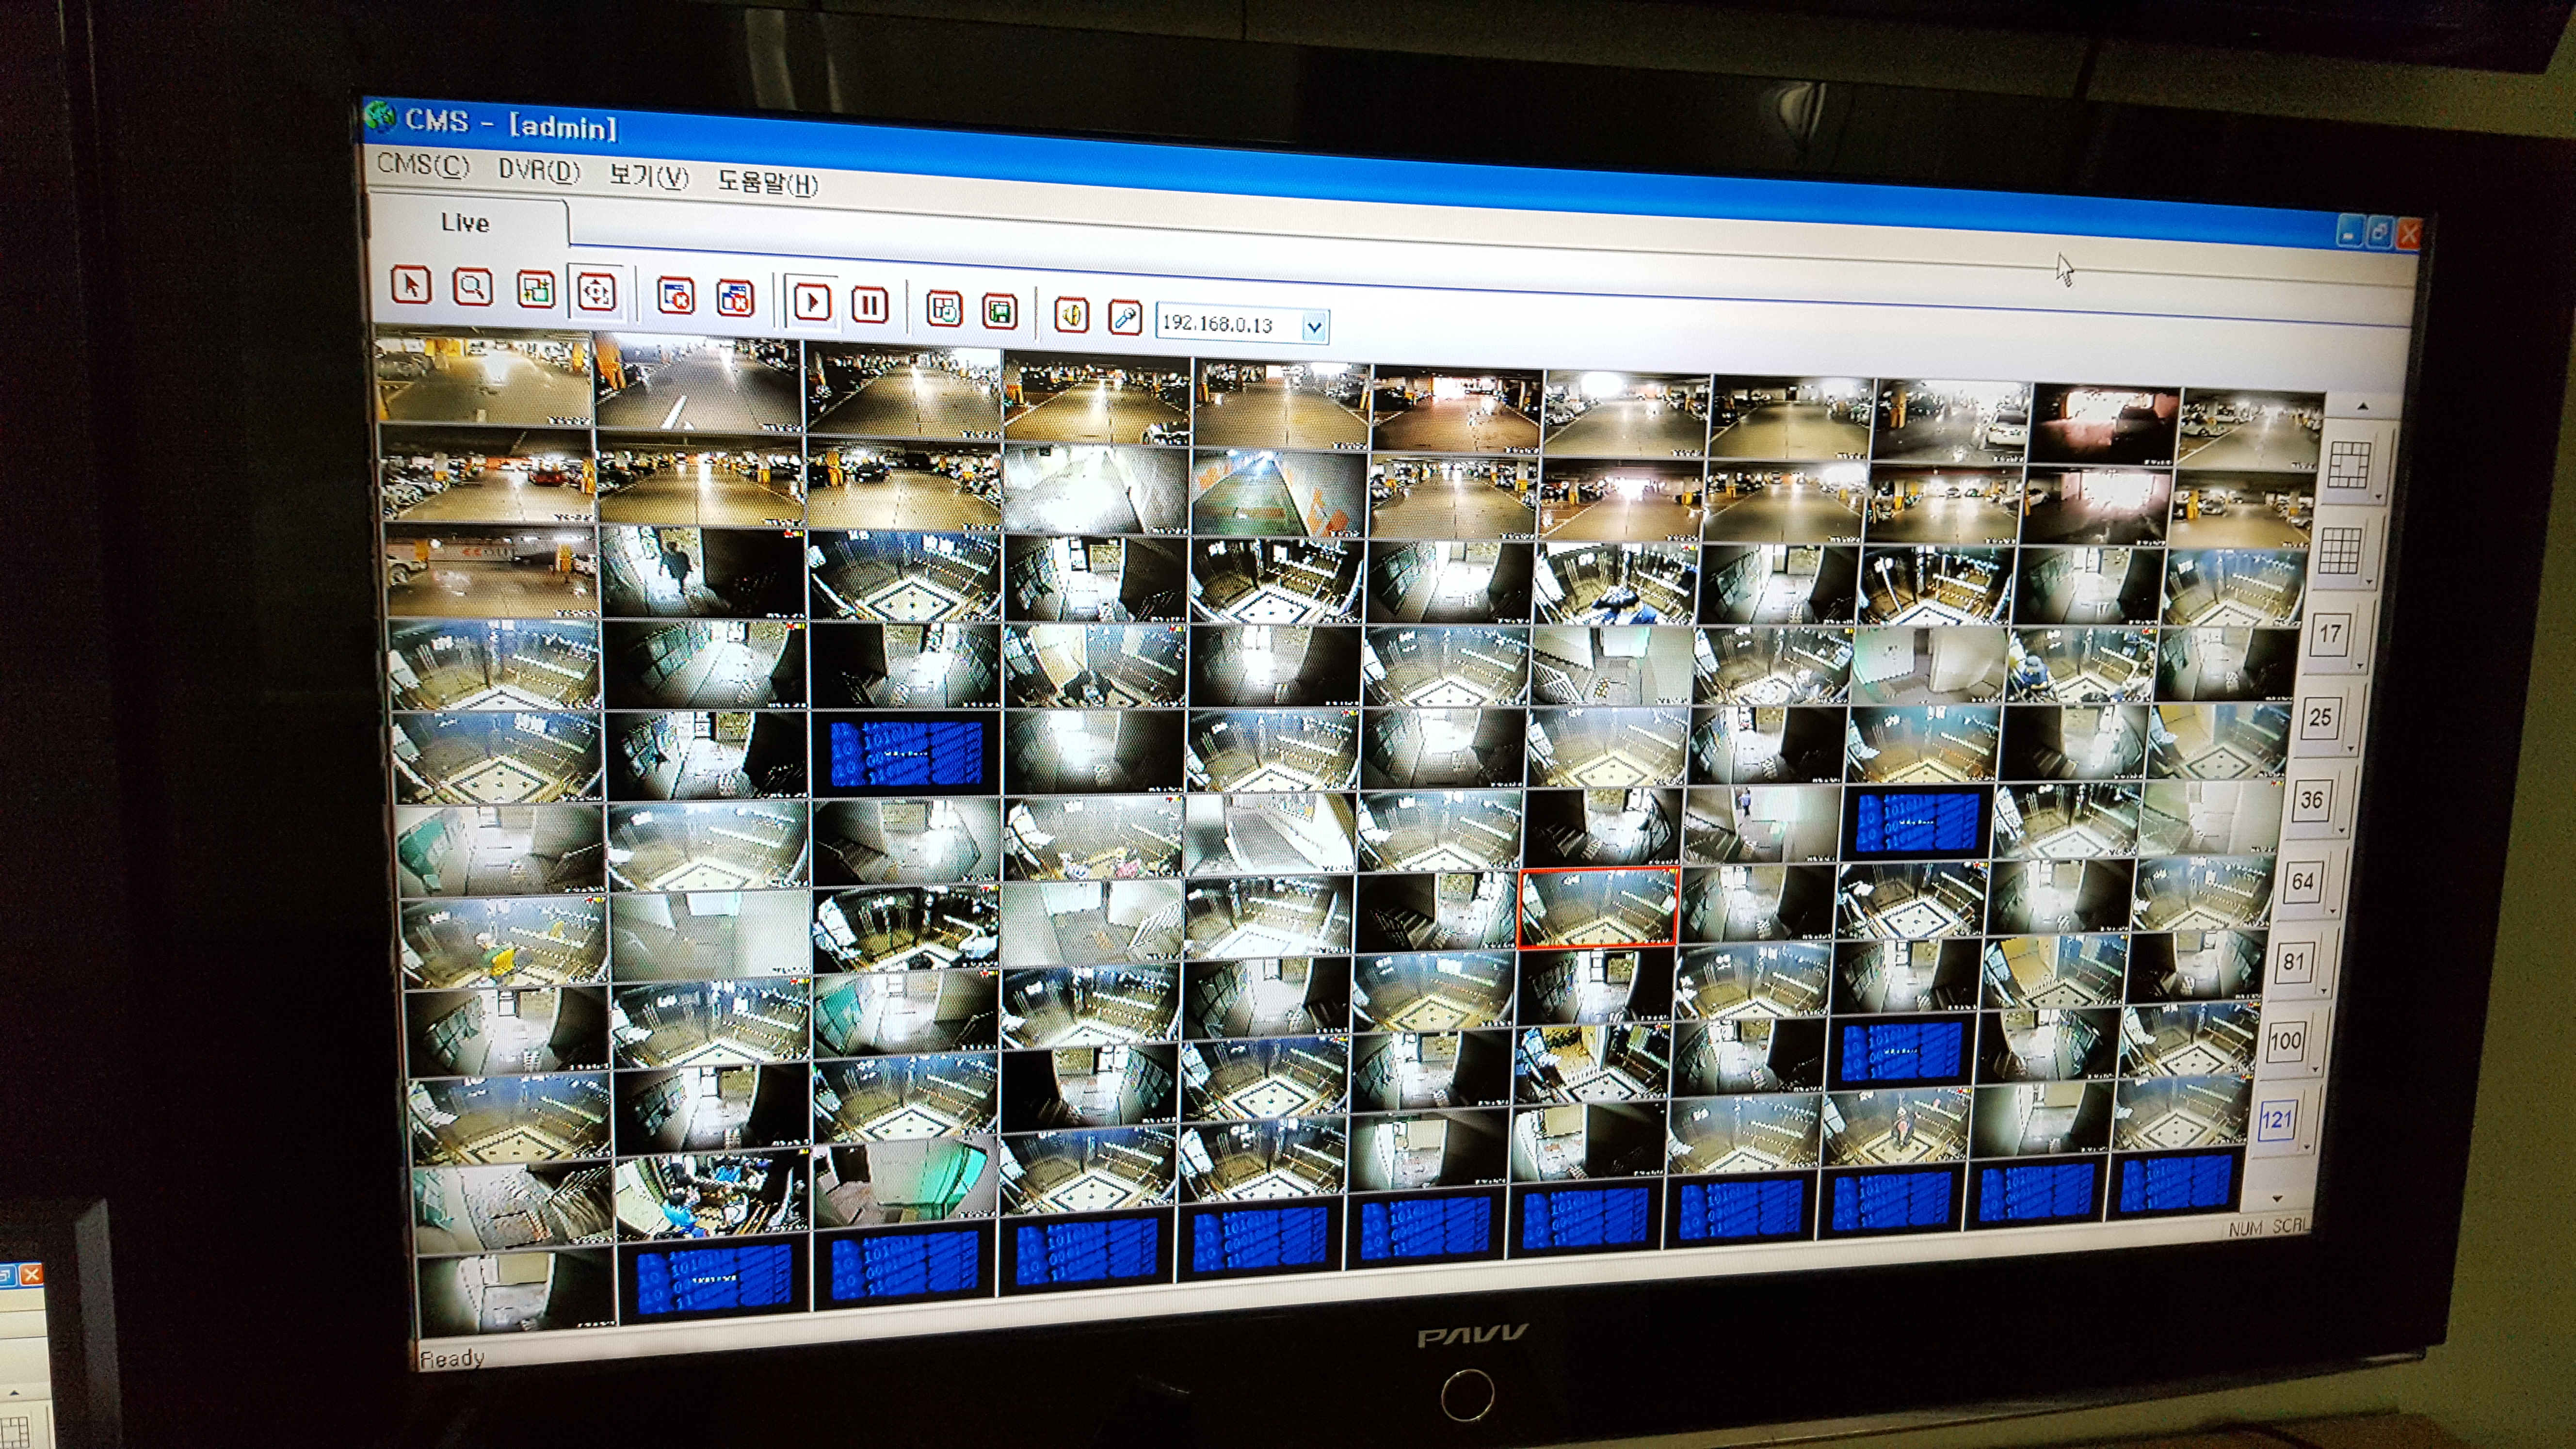Toggle the microphone talk icon
The image size is (2576, 1449).
pyautogui.click(x=1125, y=318)
